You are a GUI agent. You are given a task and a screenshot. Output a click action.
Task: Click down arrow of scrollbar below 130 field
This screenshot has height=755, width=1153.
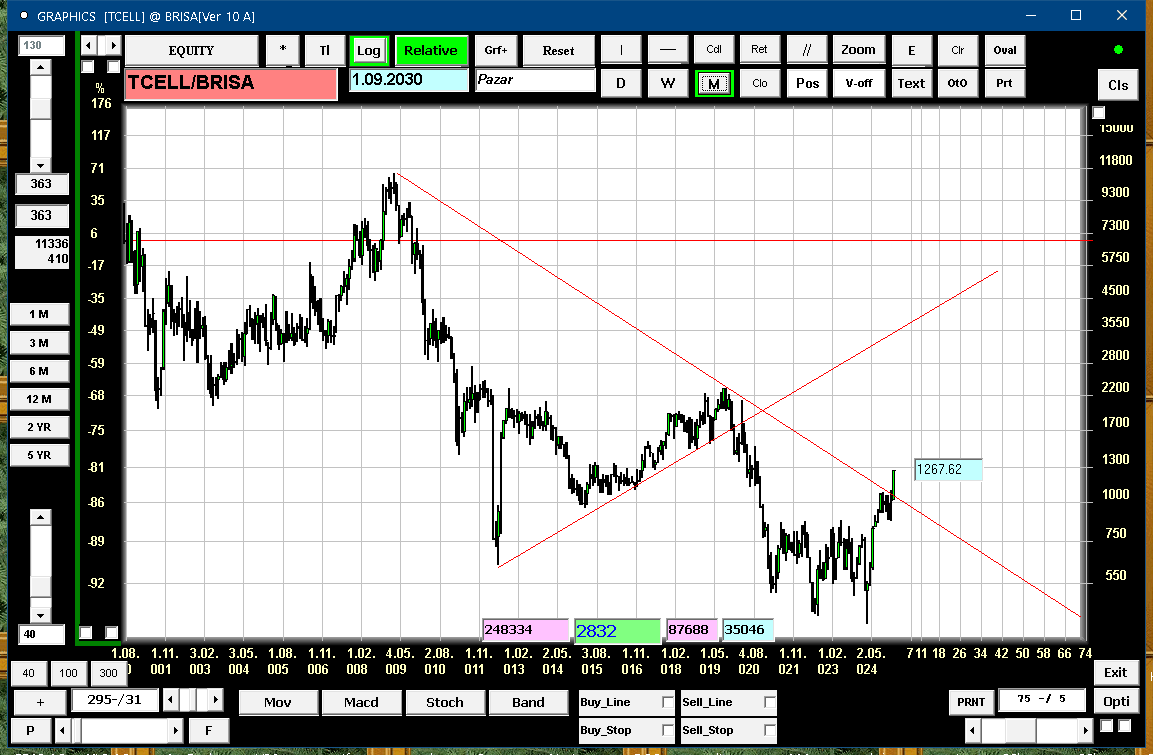[40, 165]
